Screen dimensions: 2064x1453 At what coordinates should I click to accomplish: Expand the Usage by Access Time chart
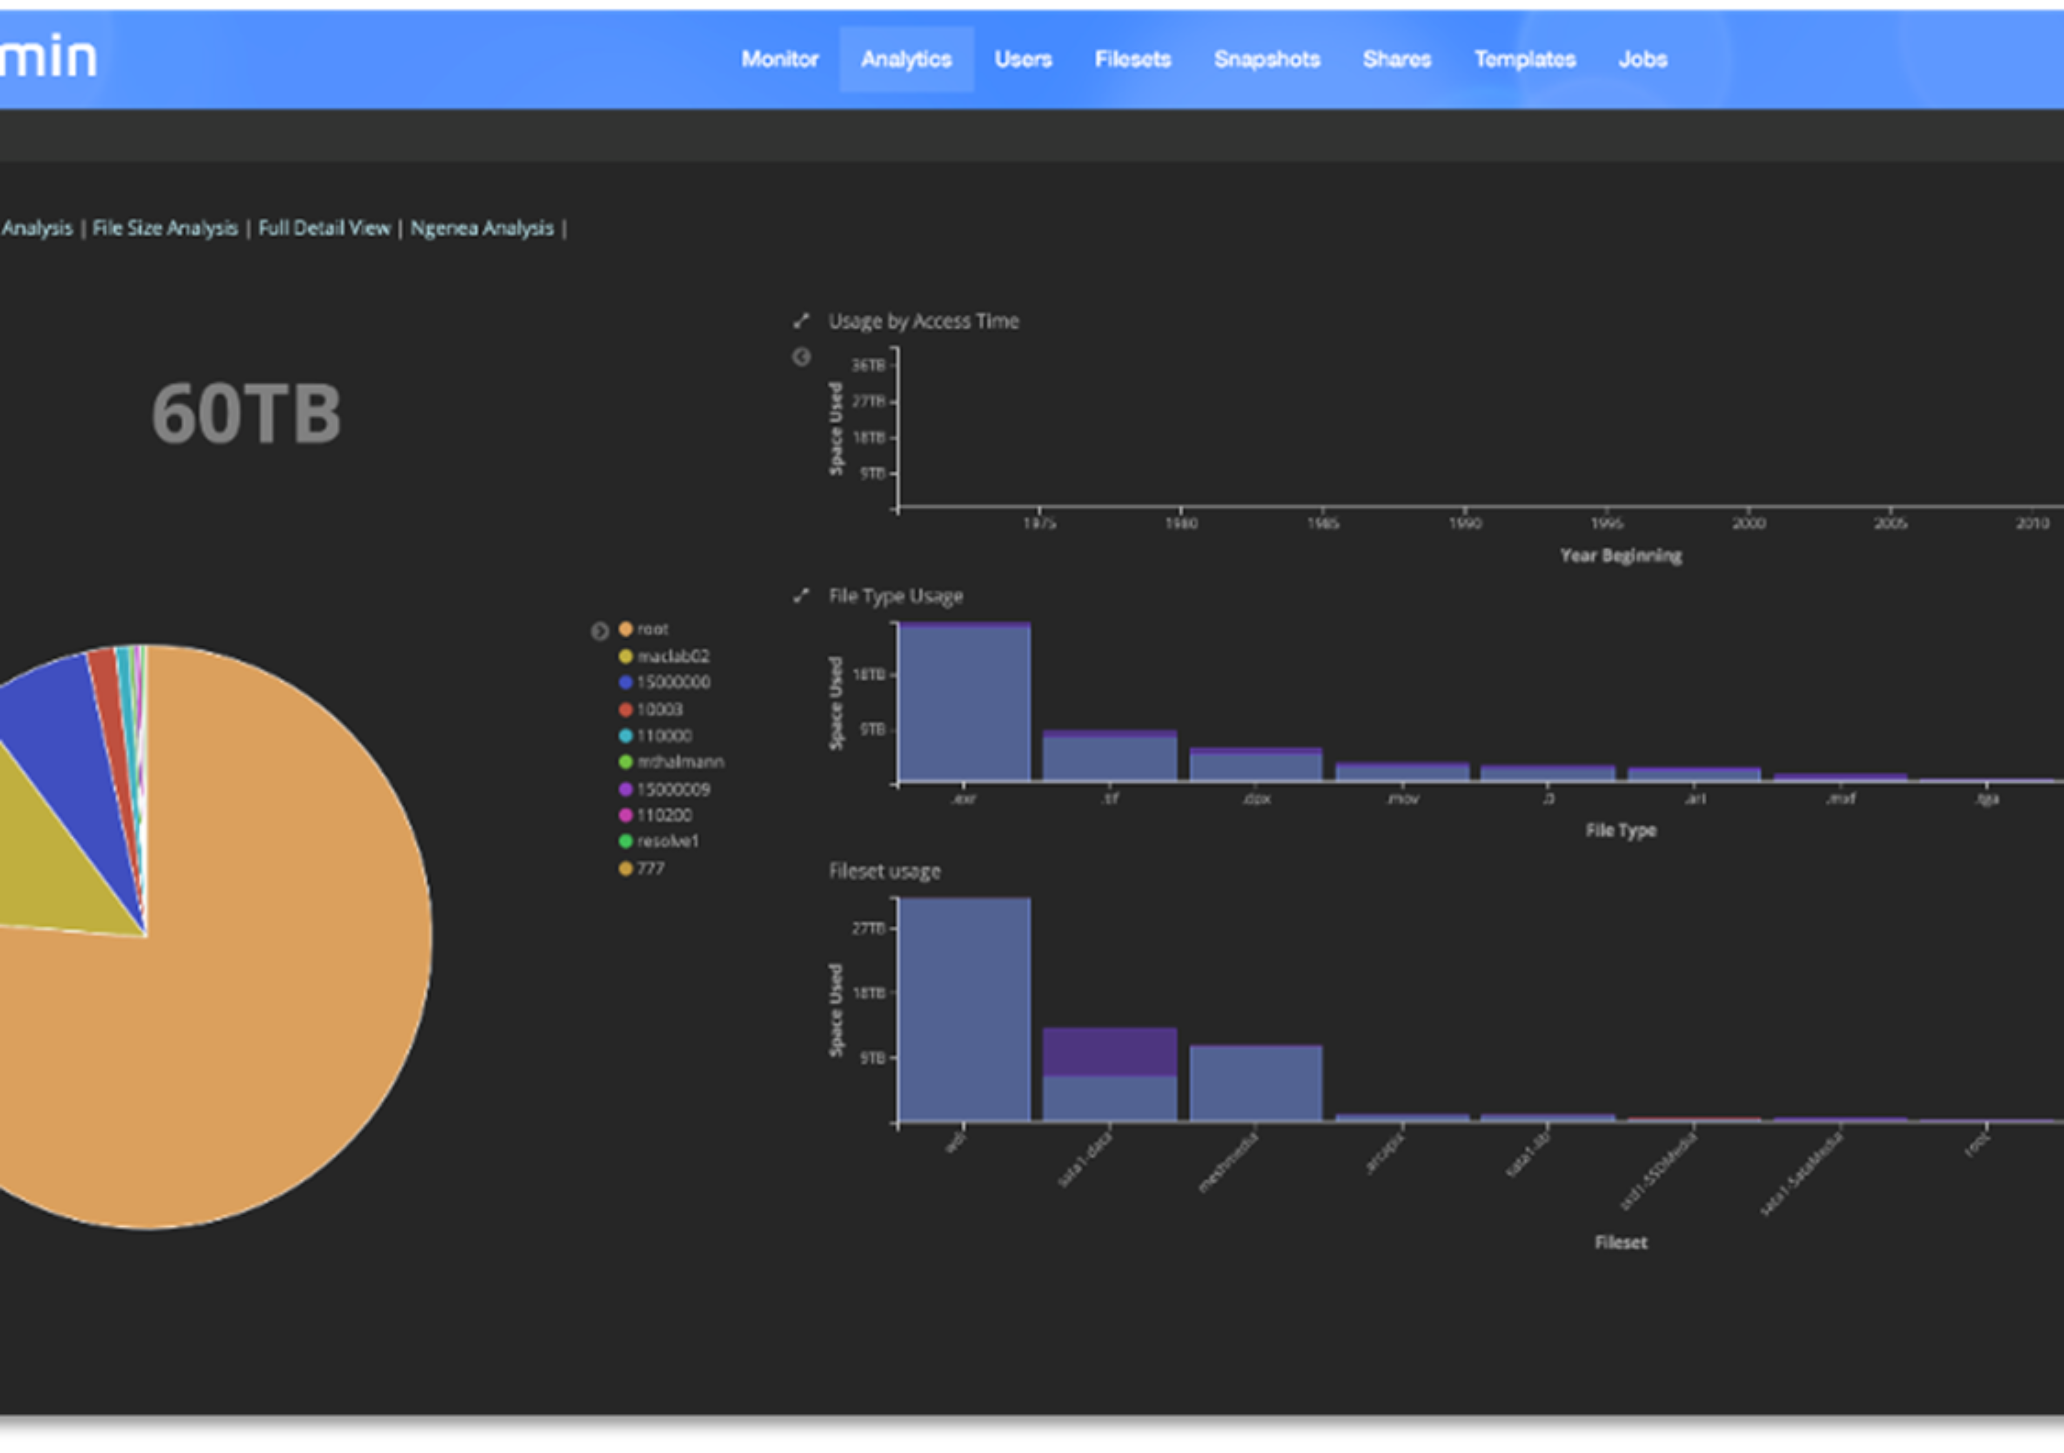click(x=801, y=321)
